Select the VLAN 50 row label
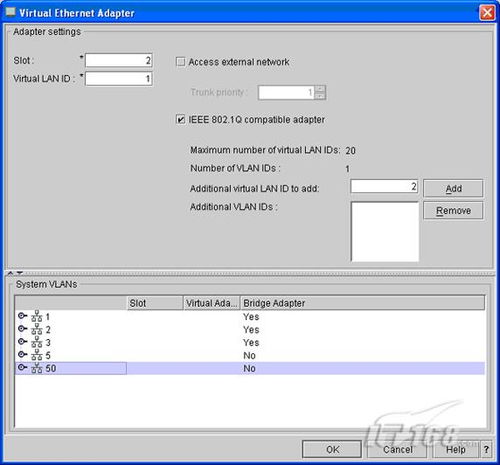The image size is (500, 465). click(x=51, y=368)
